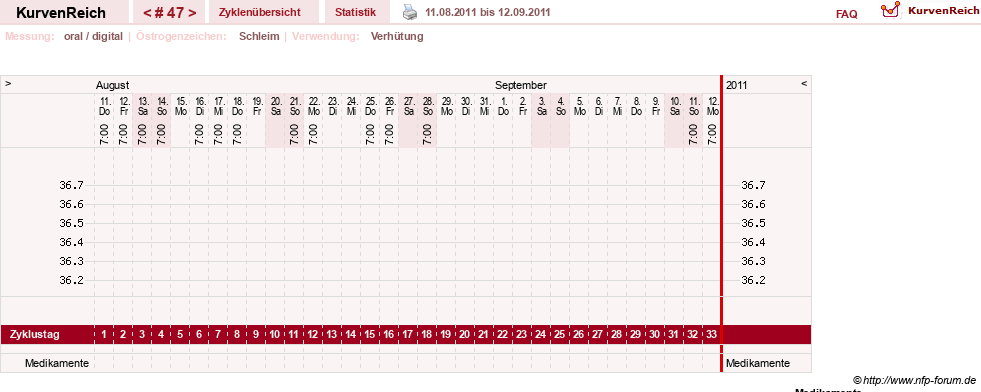Image resolution: width=981 pixels, height=392 pixels.
Task: Click the August month header
Action: (113, 85)
